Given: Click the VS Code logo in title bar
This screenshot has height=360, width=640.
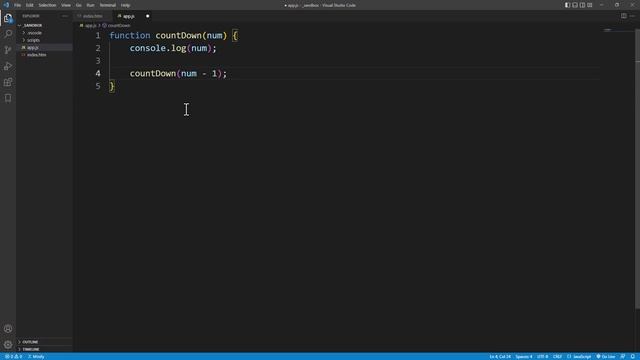Looking at the screenshot, I should [6, 5].
